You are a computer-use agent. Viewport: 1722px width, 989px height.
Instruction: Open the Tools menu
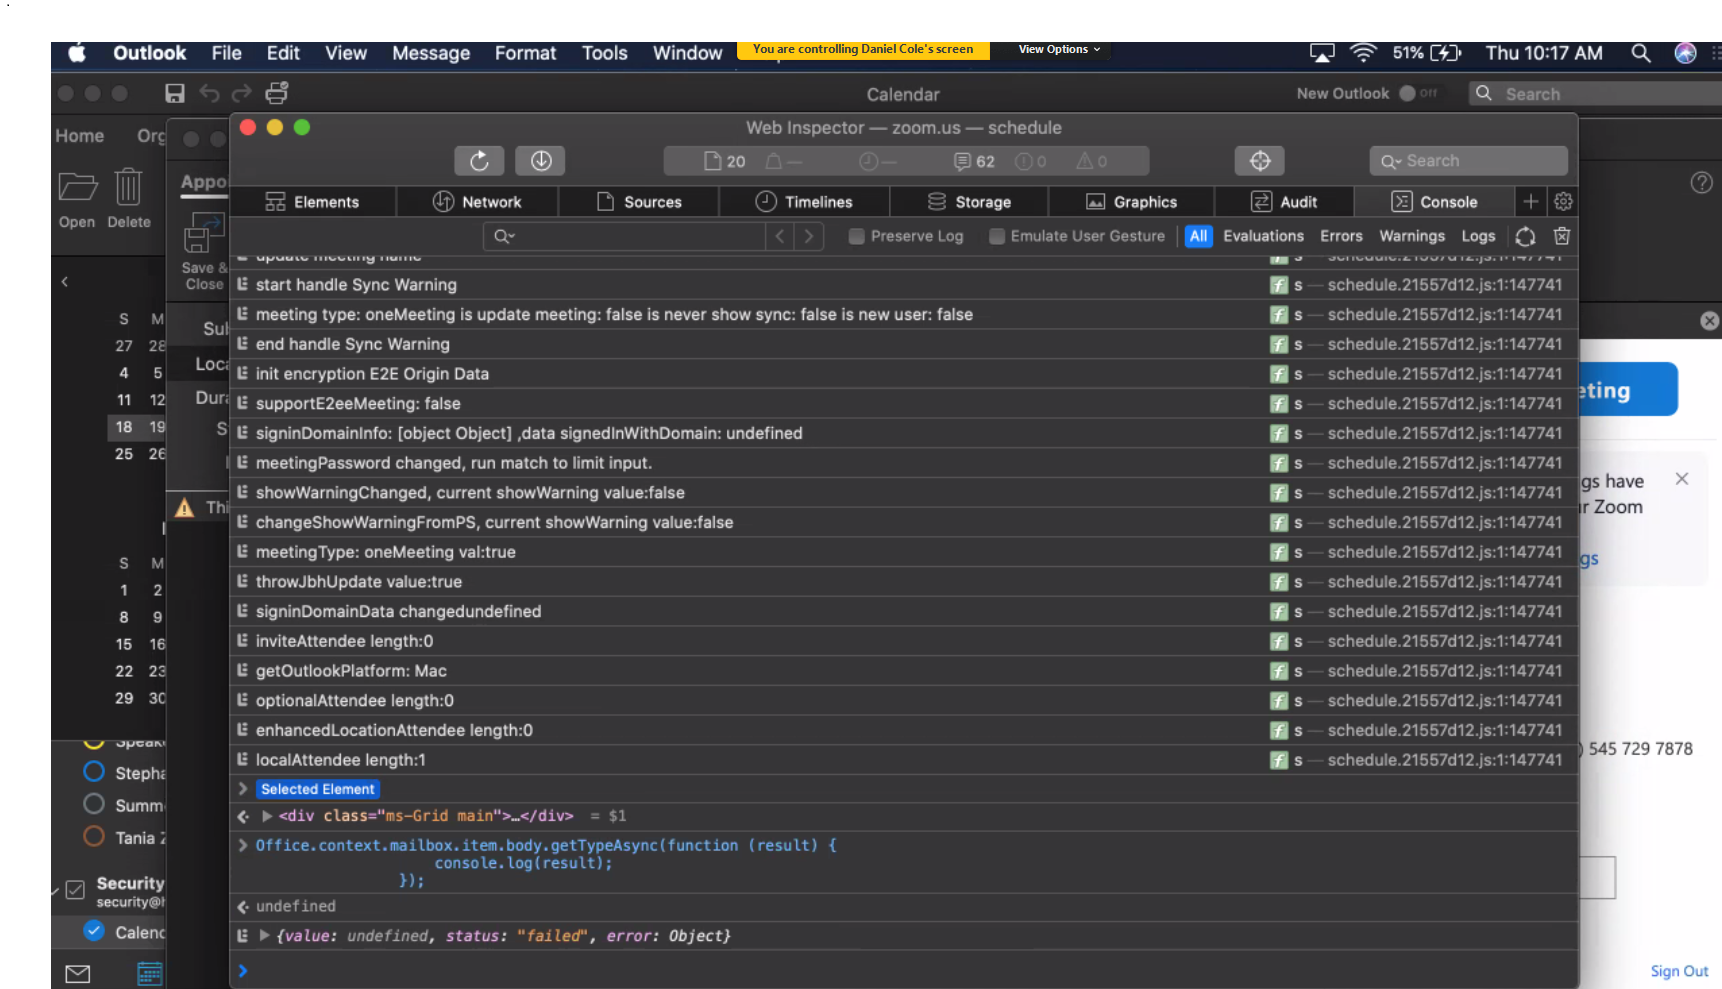(604, 53)
